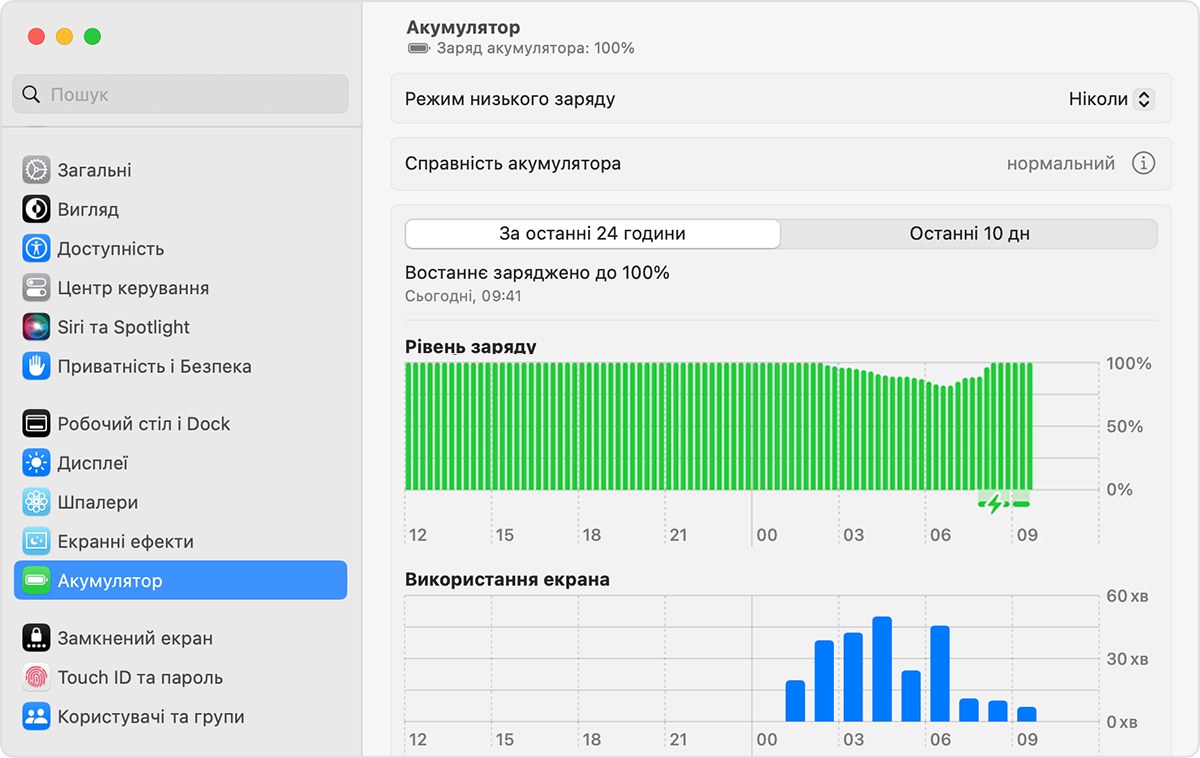This screenshot has width=1200, height=758.
Task: Open the Загальні settings icon
Action: pos(36,170)
